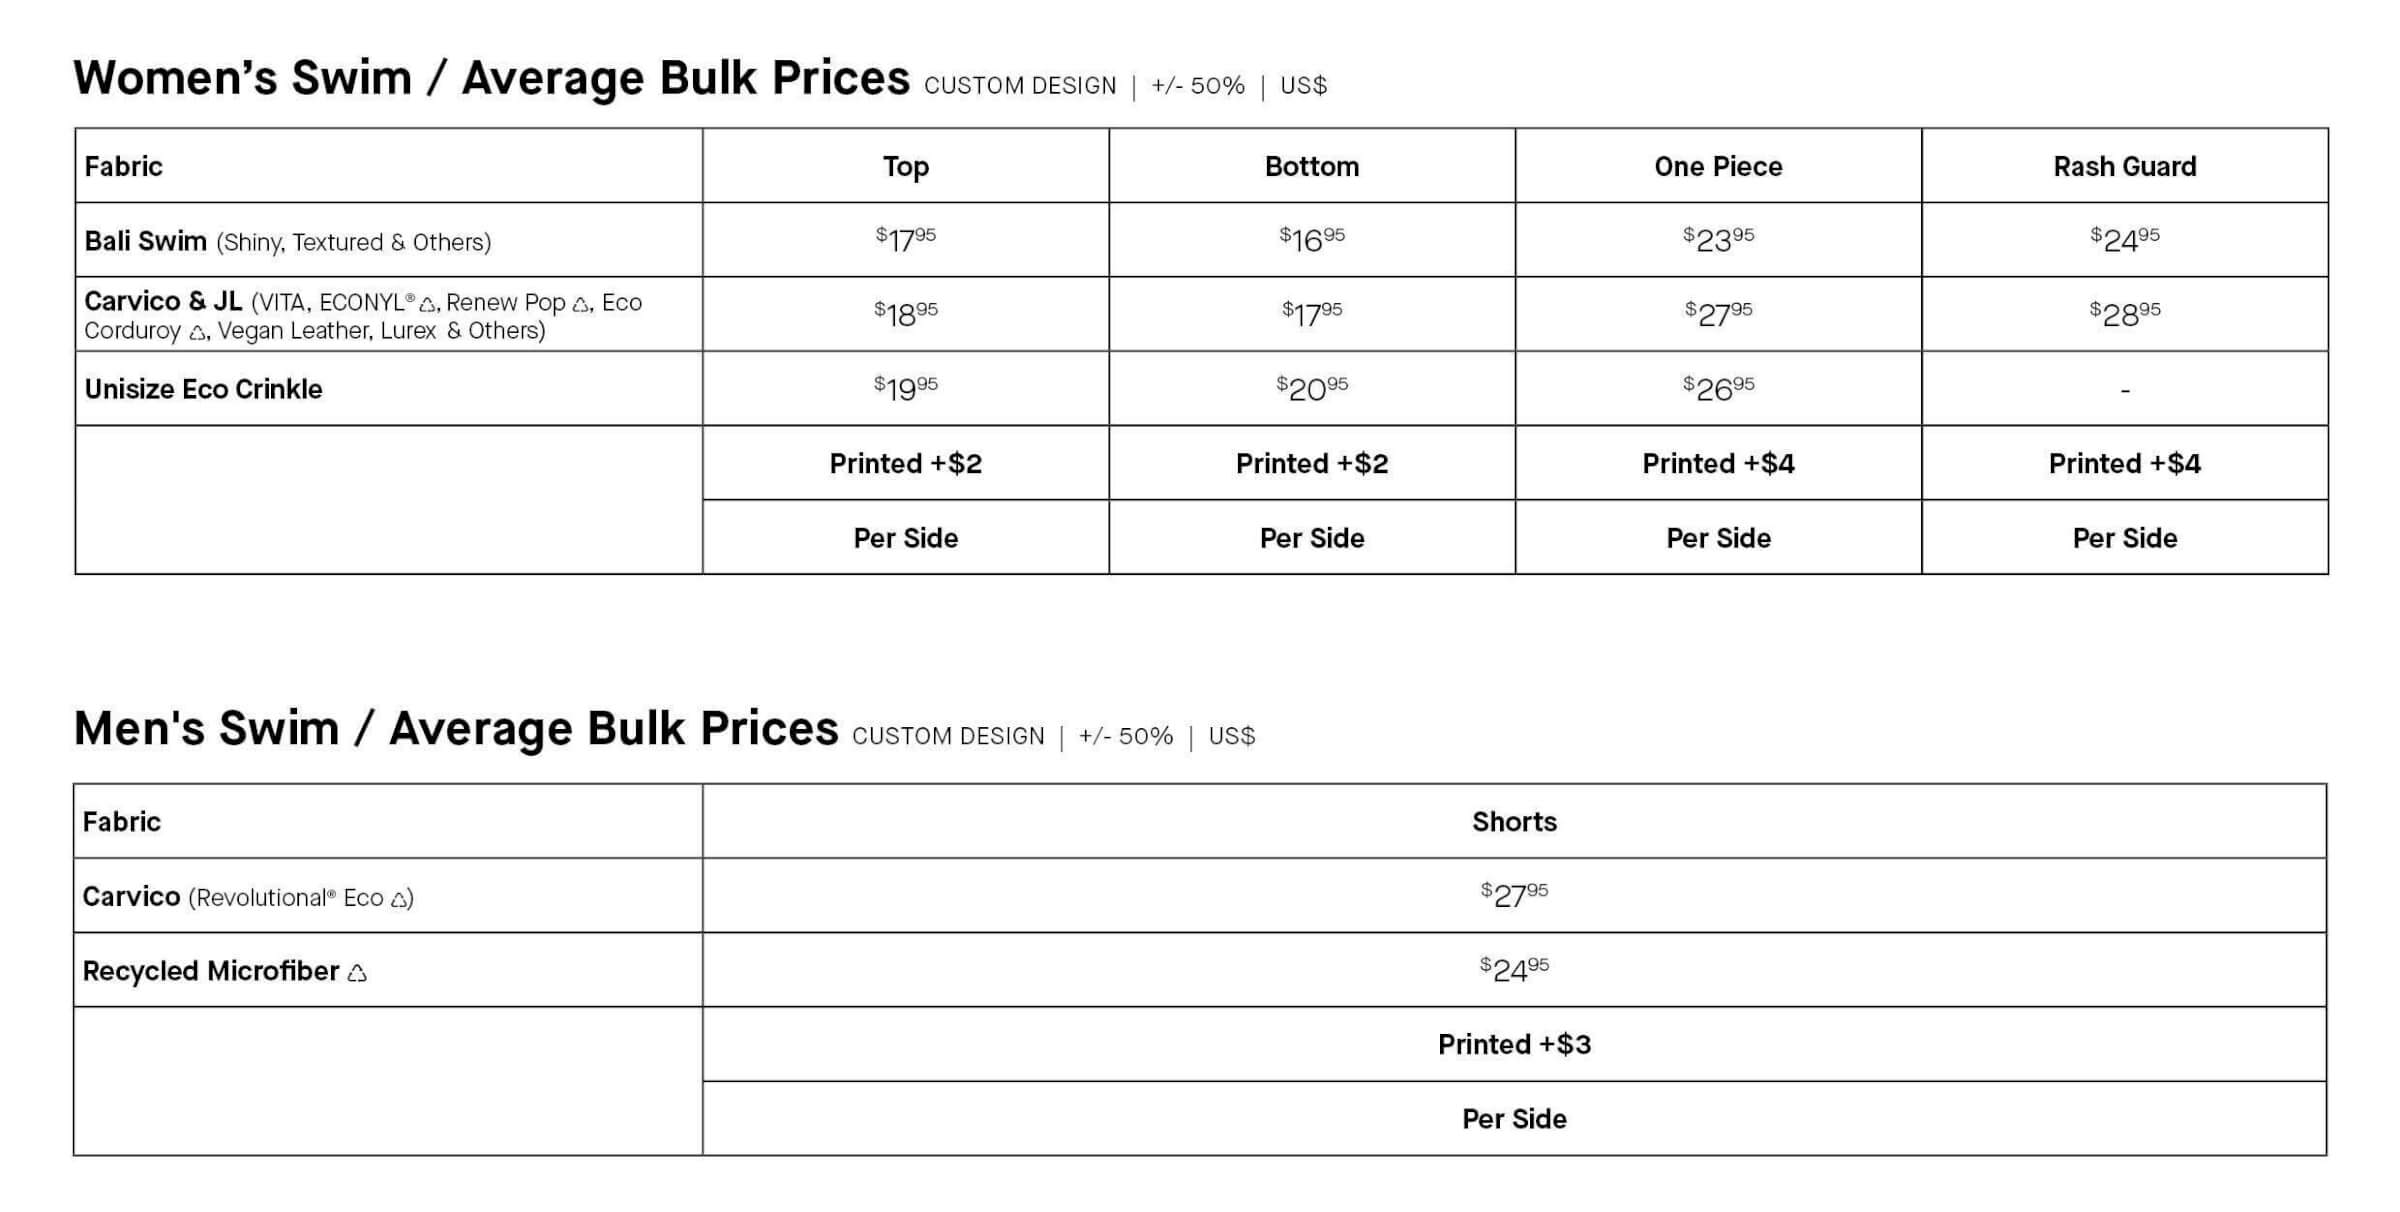Screen dimensions: 2400x1212
Task: Click the Recycled Microfiber Shorts price $24.95
Action: coord(1514,969)
